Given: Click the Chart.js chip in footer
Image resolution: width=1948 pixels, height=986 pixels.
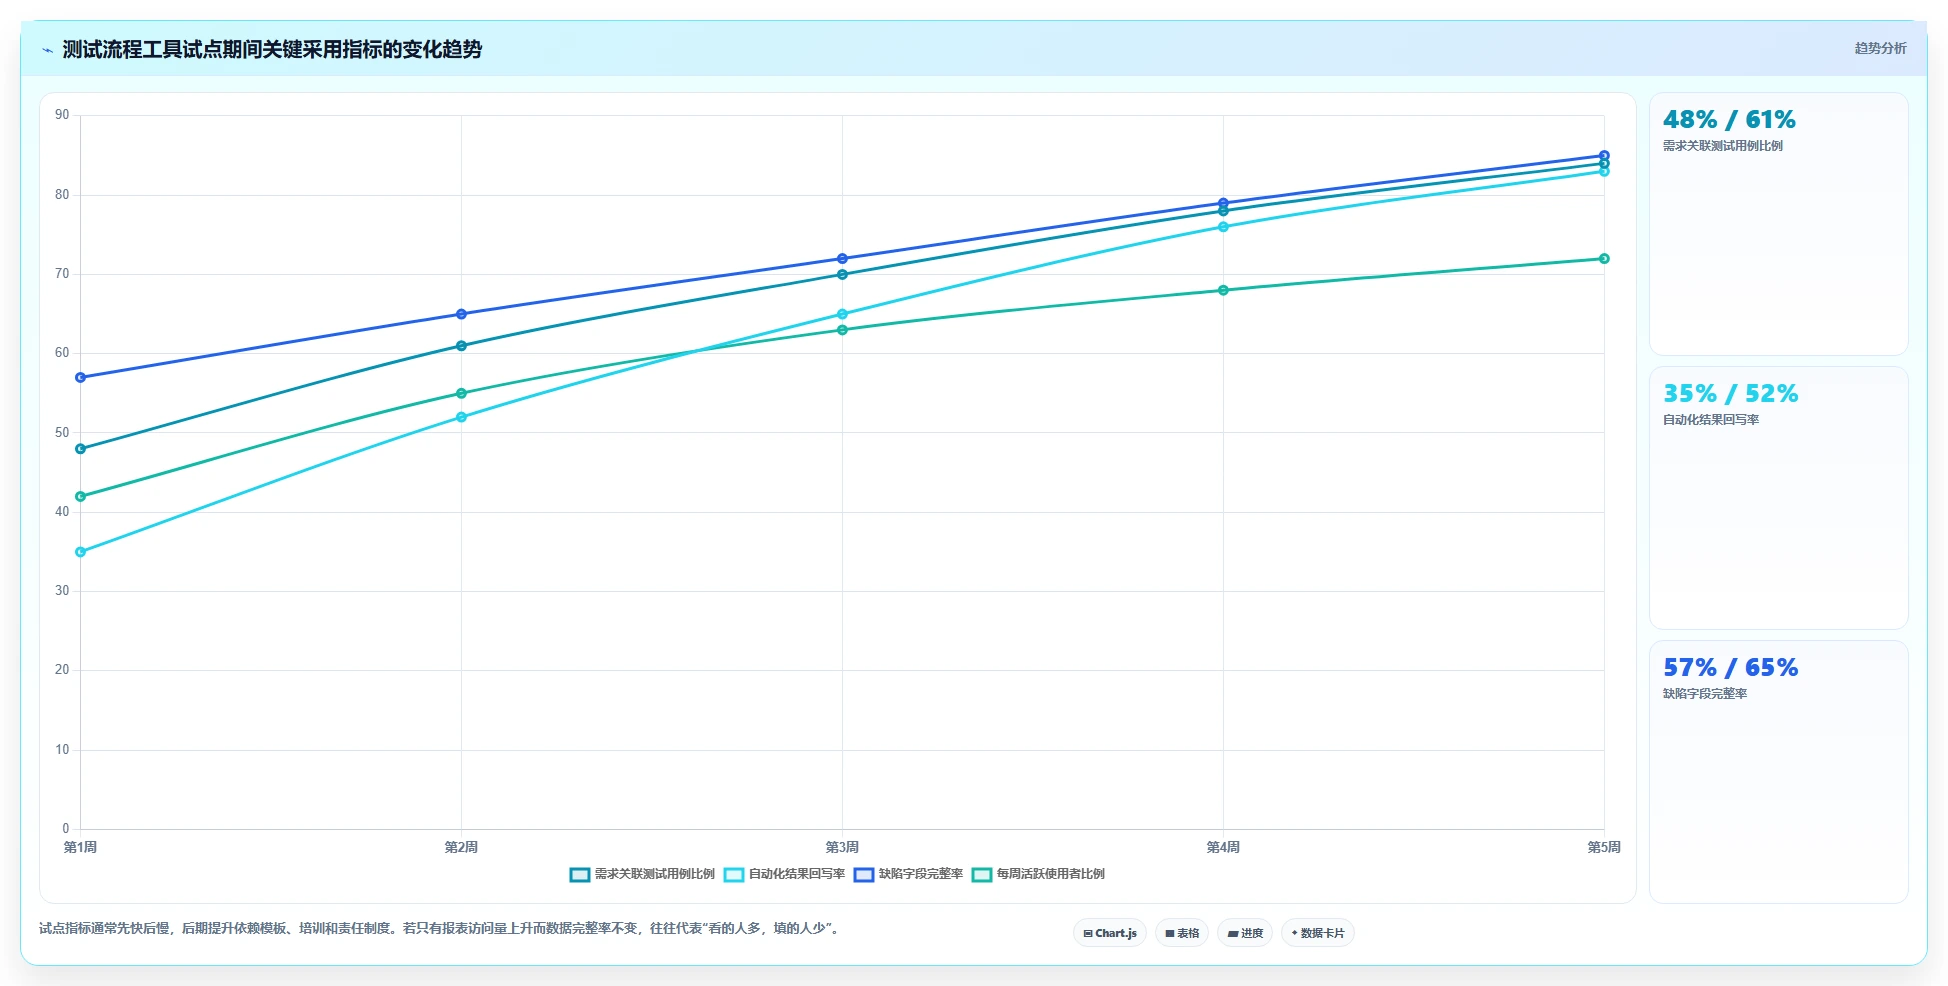Looking at the screenshot, I should [1110, 933].
